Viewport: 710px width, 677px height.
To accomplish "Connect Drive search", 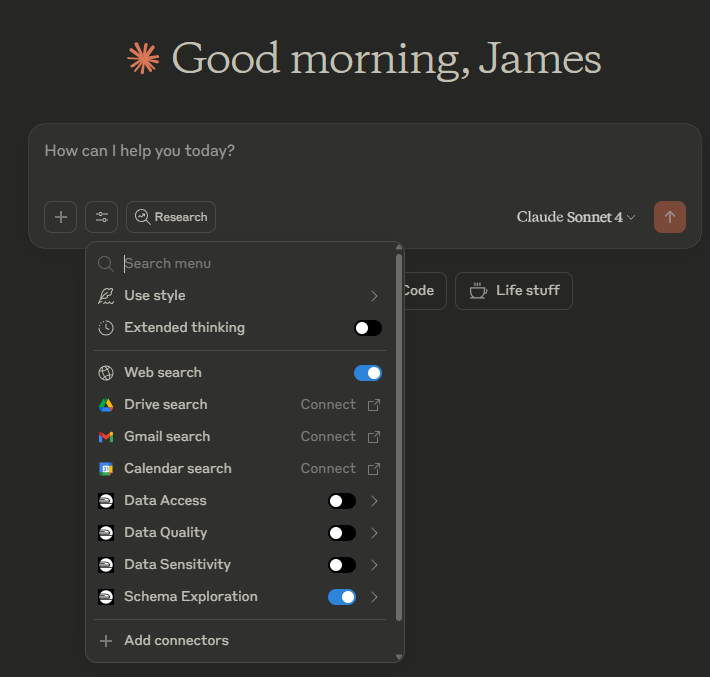I will click(328, 404).
